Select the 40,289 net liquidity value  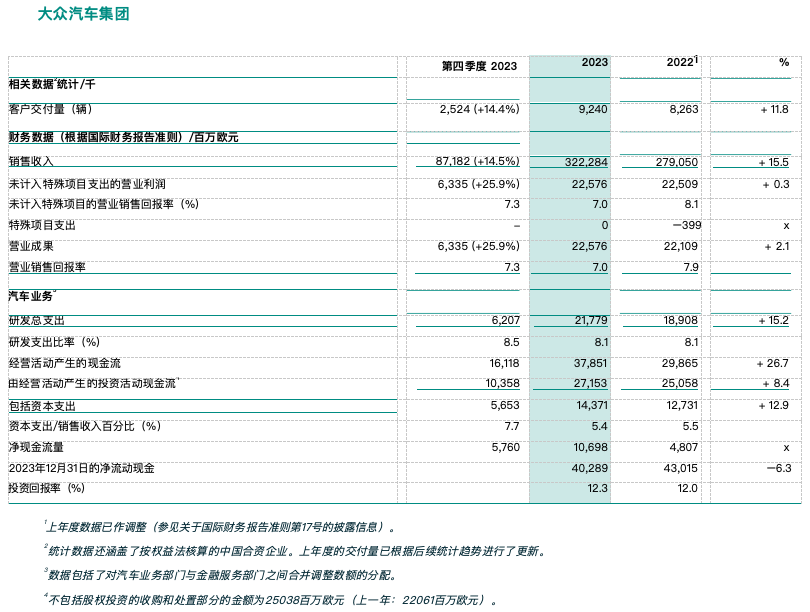[590, 468]
